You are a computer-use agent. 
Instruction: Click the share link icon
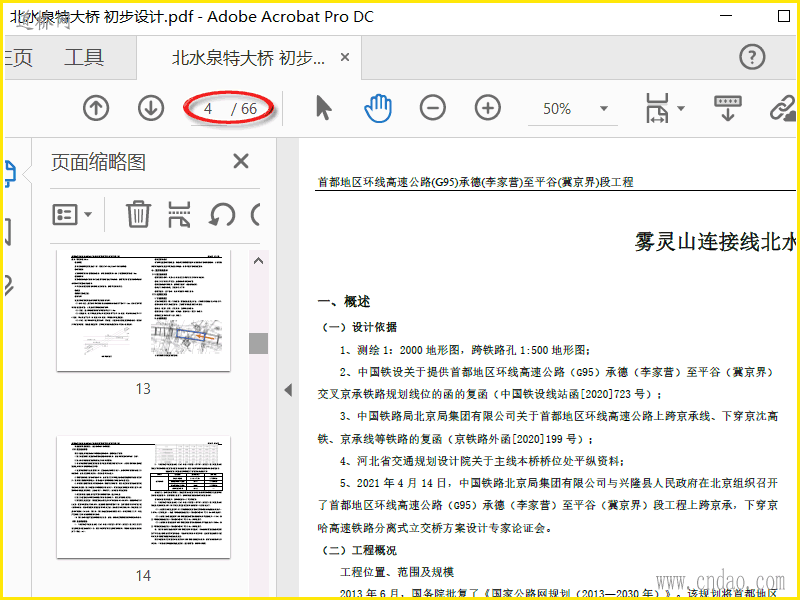(x=782, y=108)
